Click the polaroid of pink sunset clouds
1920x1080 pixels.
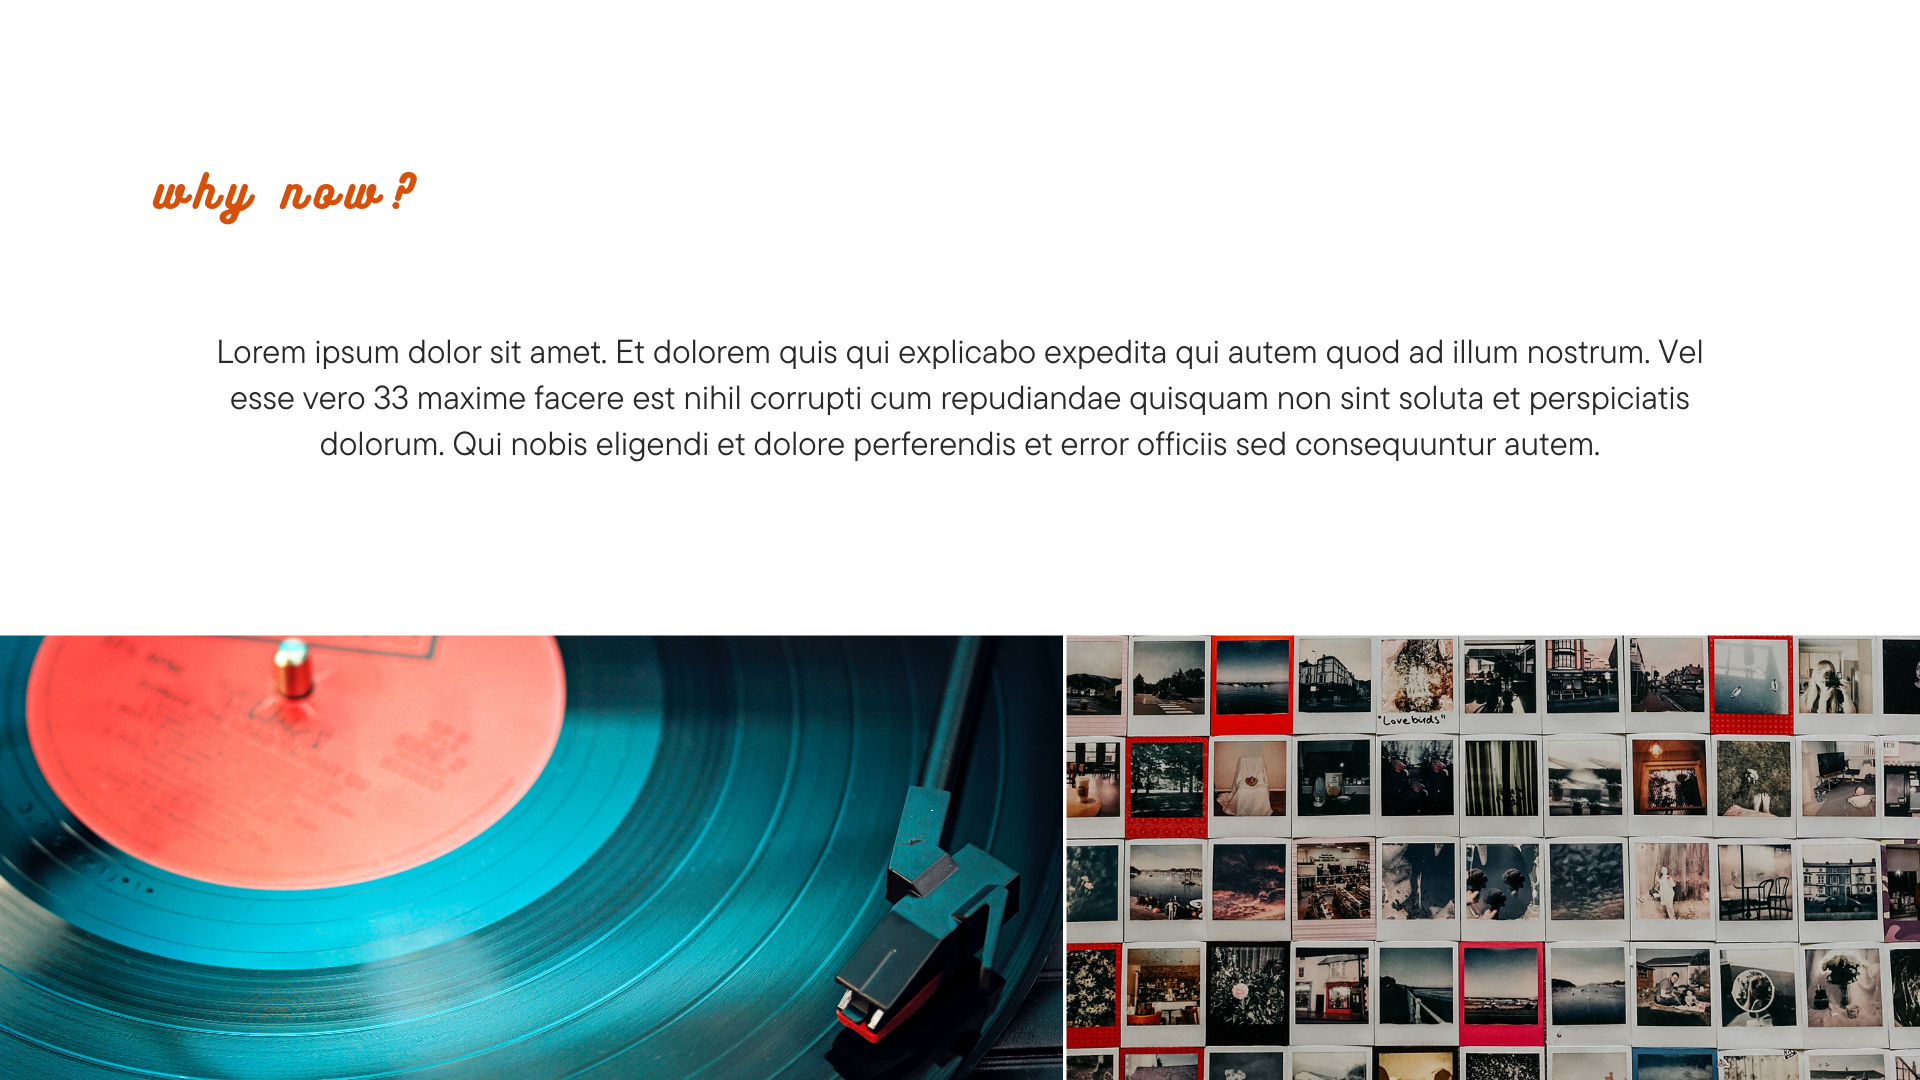click(1249, 888)
